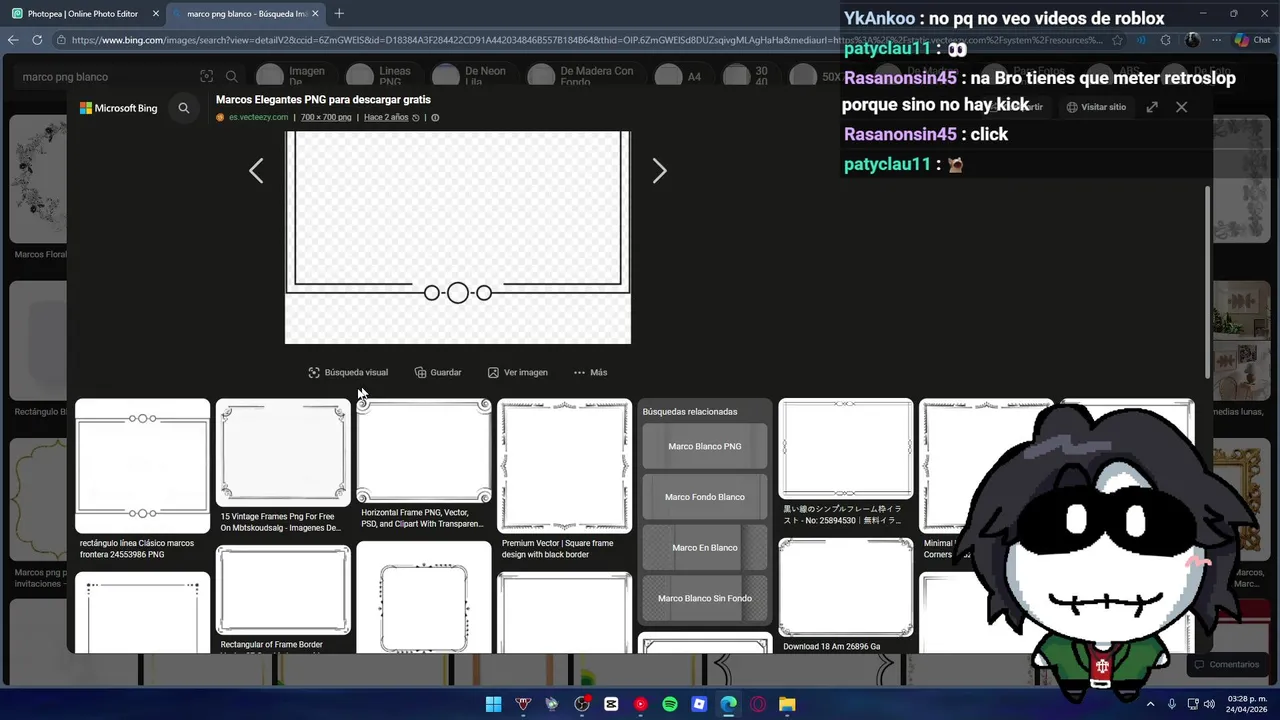Open OBS Studio from the taskbar
1280x720 pixels.
(x=582, y=704)
